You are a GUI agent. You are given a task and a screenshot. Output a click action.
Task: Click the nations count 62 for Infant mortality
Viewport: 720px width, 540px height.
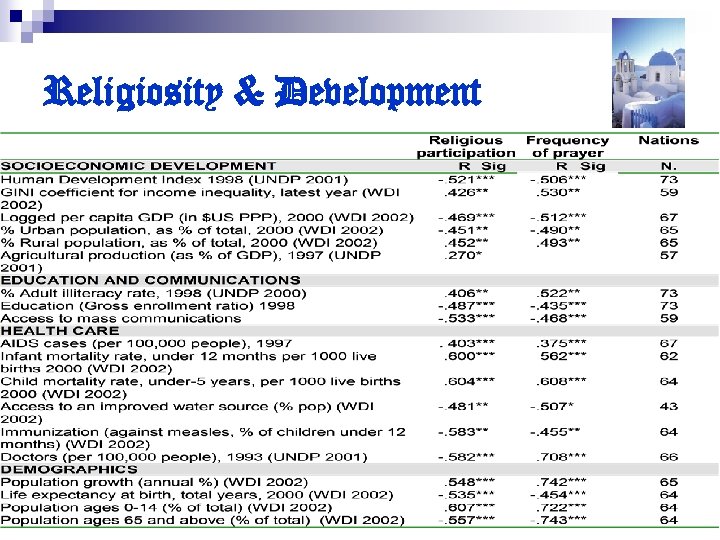[669, 356]
